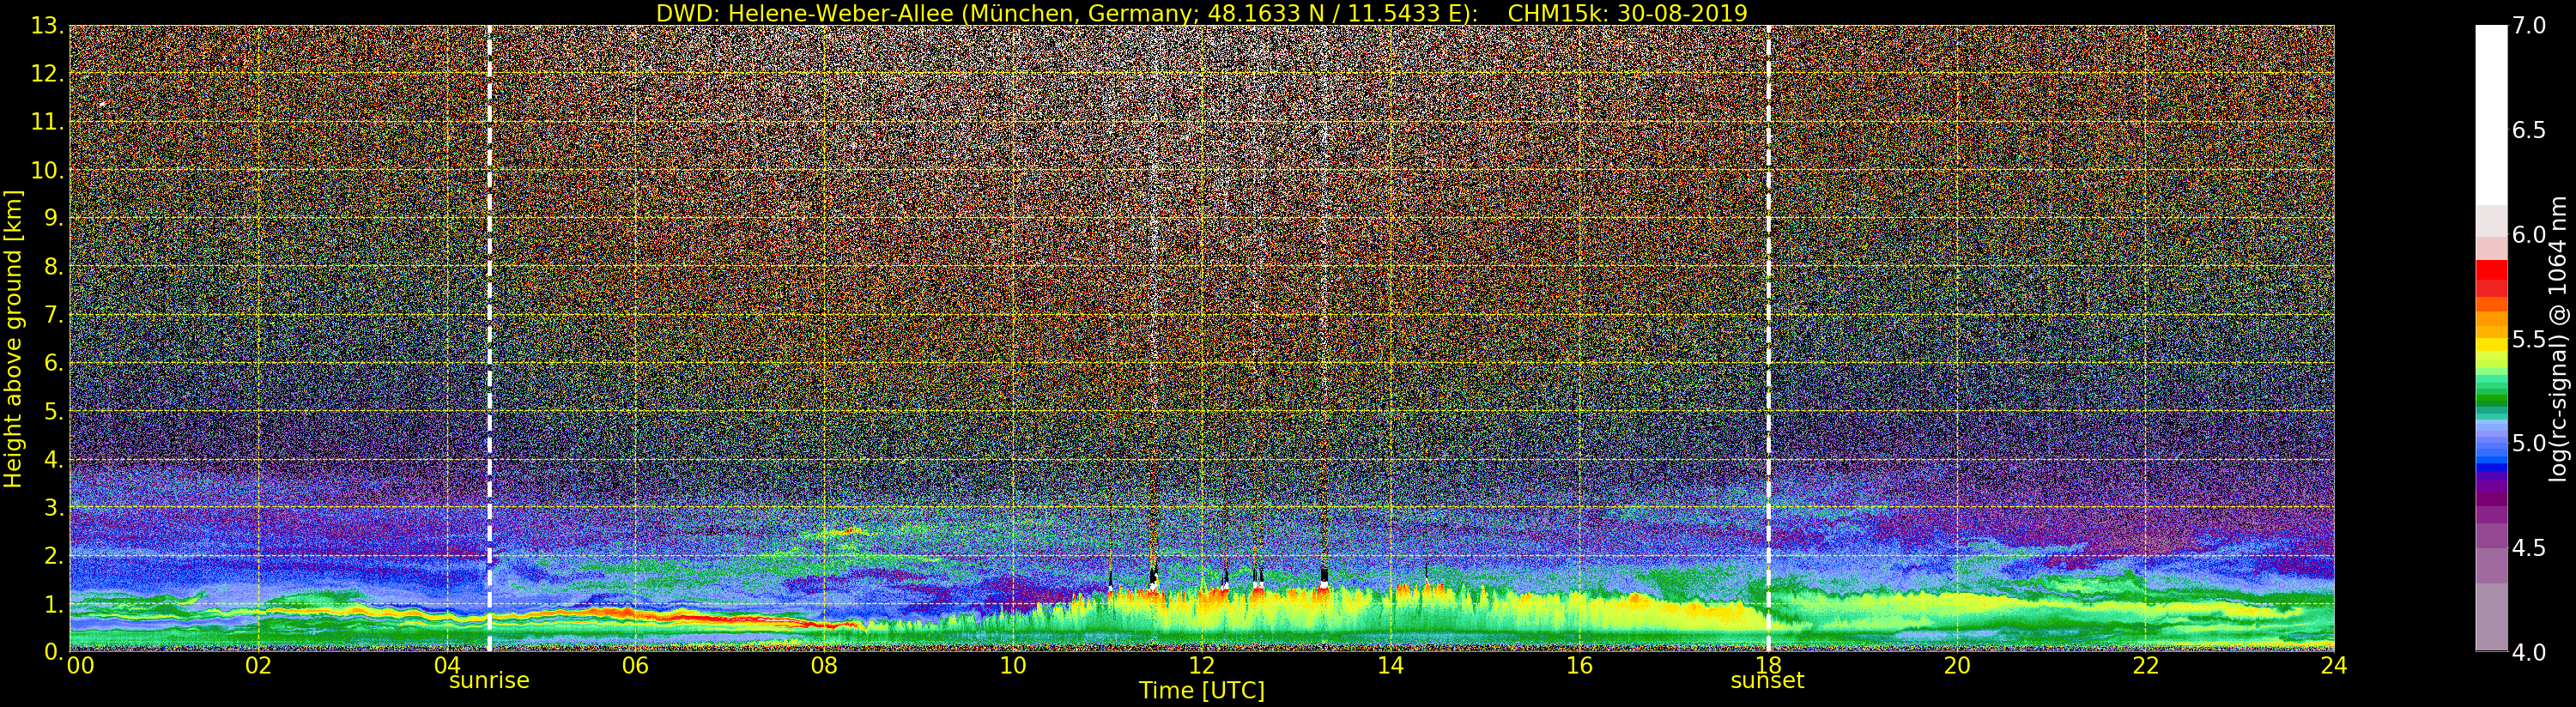The height and width of the screenshot is (707, 2576).
Task: Click the 'CHM15k: 30-08-2019' date in title
Action: 1627,13
